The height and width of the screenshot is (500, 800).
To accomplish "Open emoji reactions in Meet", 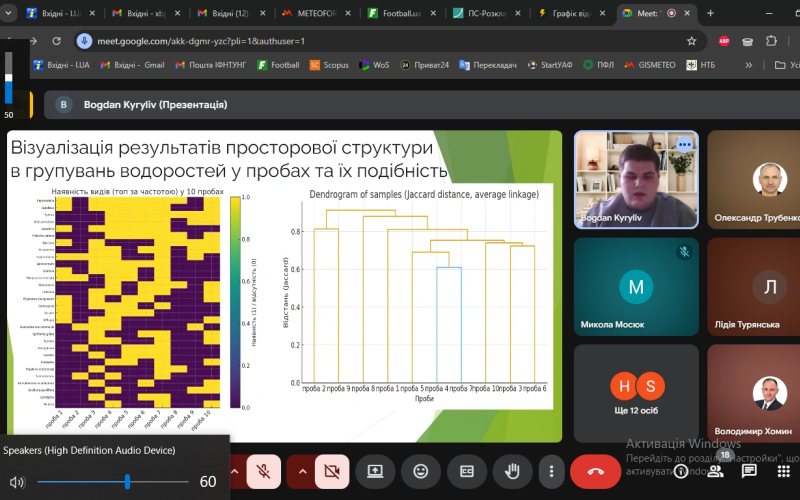I will (420, 471).
